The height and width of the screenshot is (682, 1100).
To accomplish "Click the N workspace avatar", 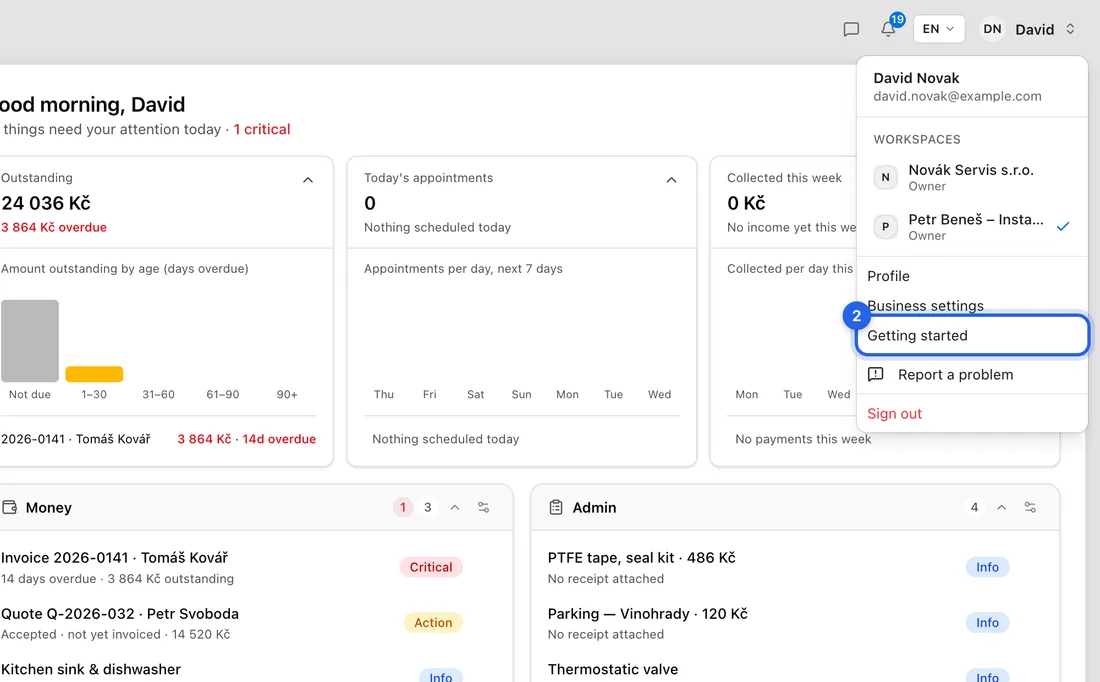I will [x=885, y=178].
